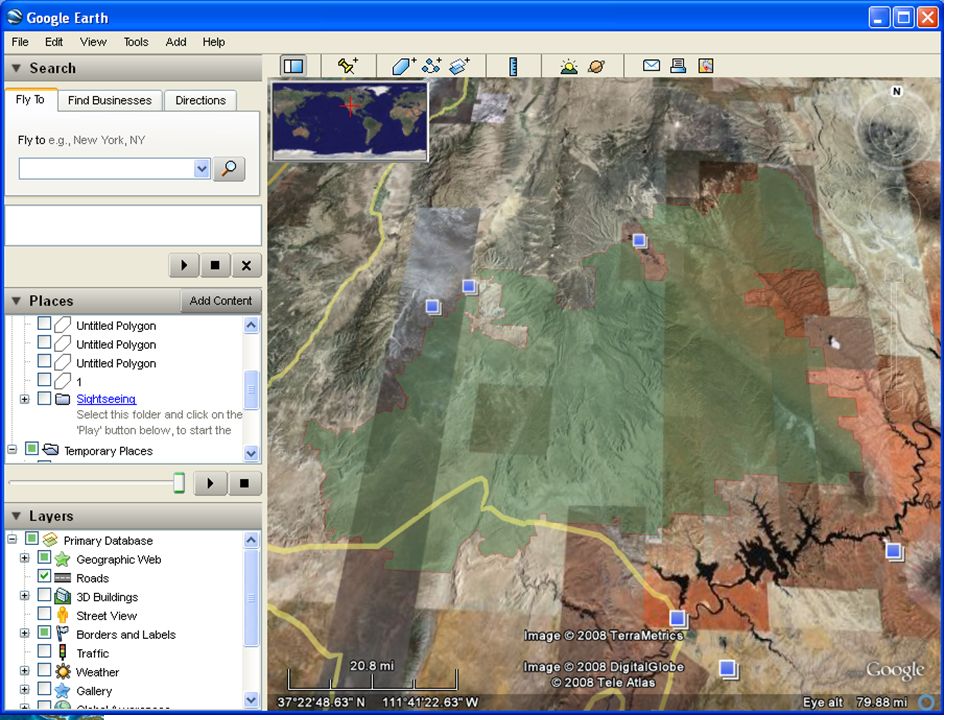
Task: Switch to the Find Businesses tab
Action: (110, 100)
